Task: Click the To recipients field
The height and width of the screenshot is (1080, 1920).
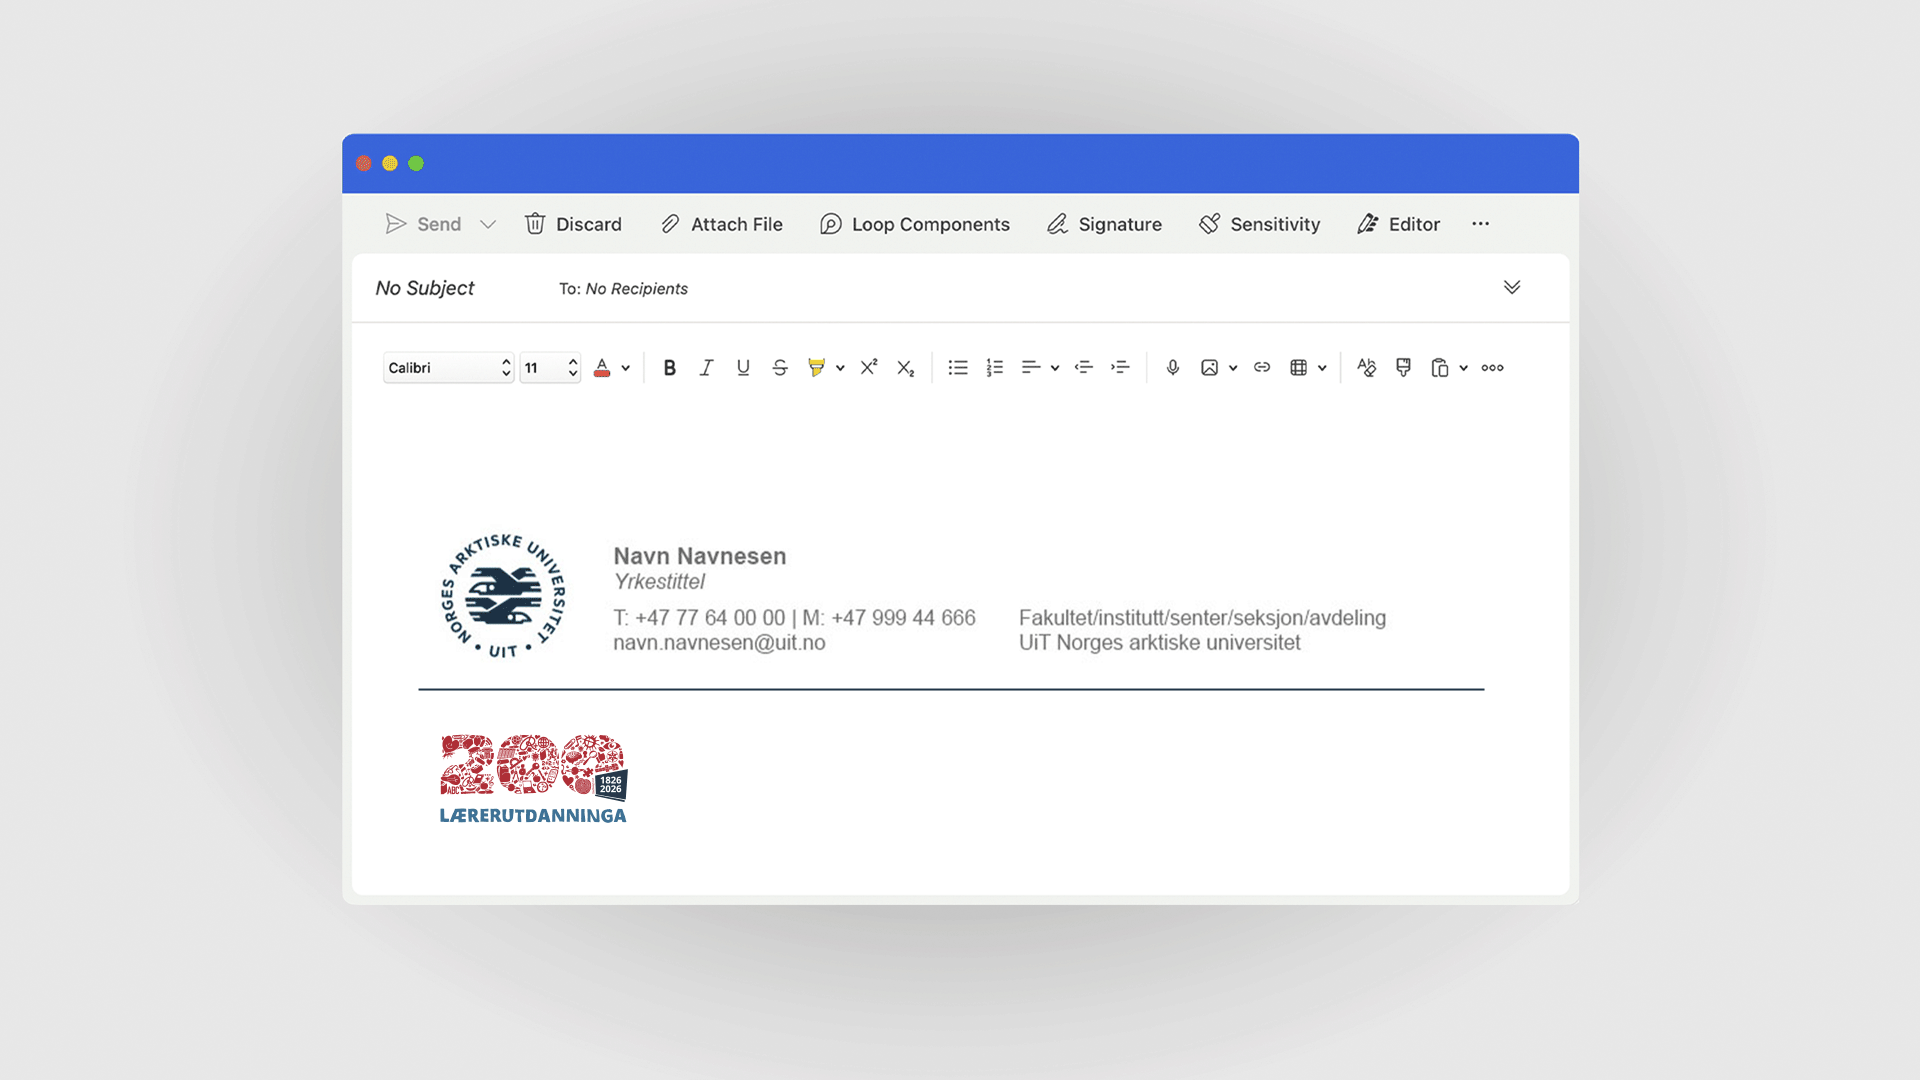Action: point(623,289)
